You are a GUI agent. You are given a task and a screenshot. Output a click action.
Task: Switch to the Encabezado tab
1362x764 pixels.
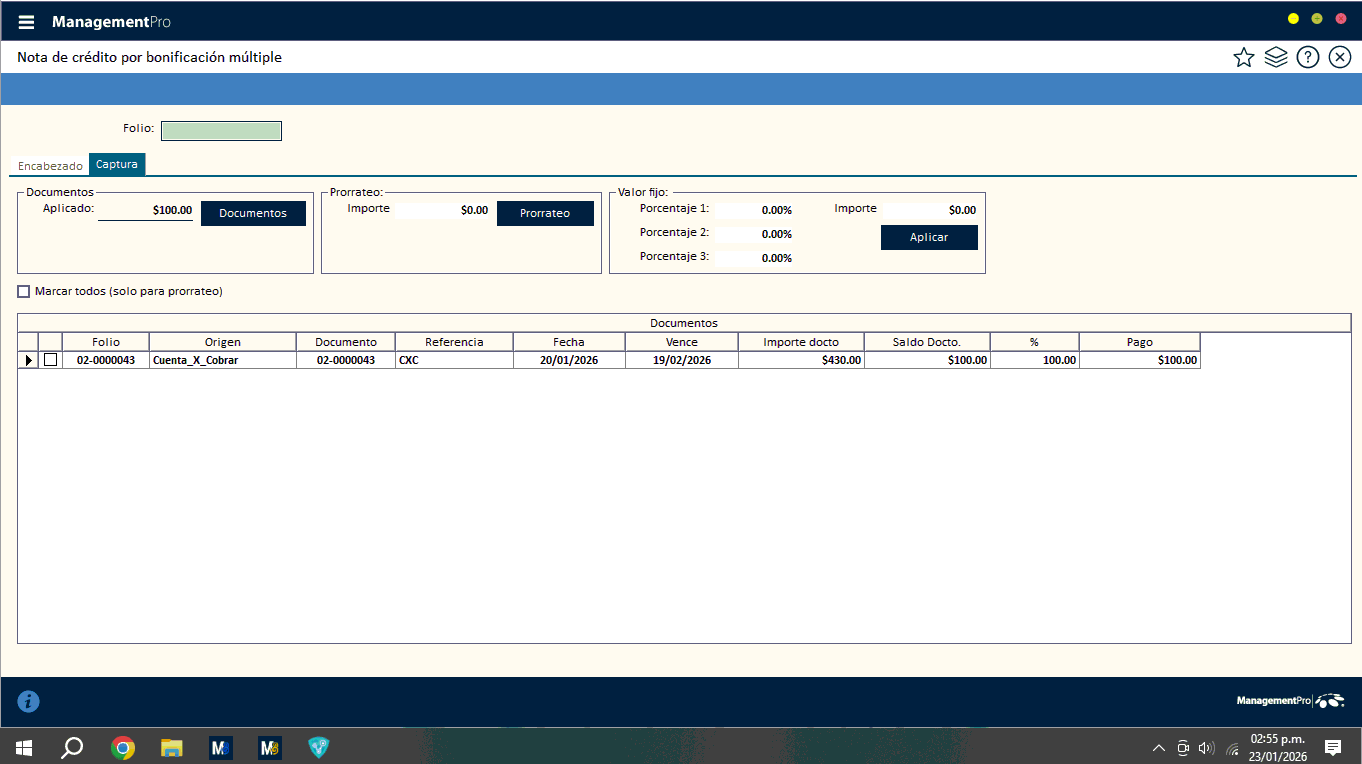pyautogui.click(x=50, y=166)
